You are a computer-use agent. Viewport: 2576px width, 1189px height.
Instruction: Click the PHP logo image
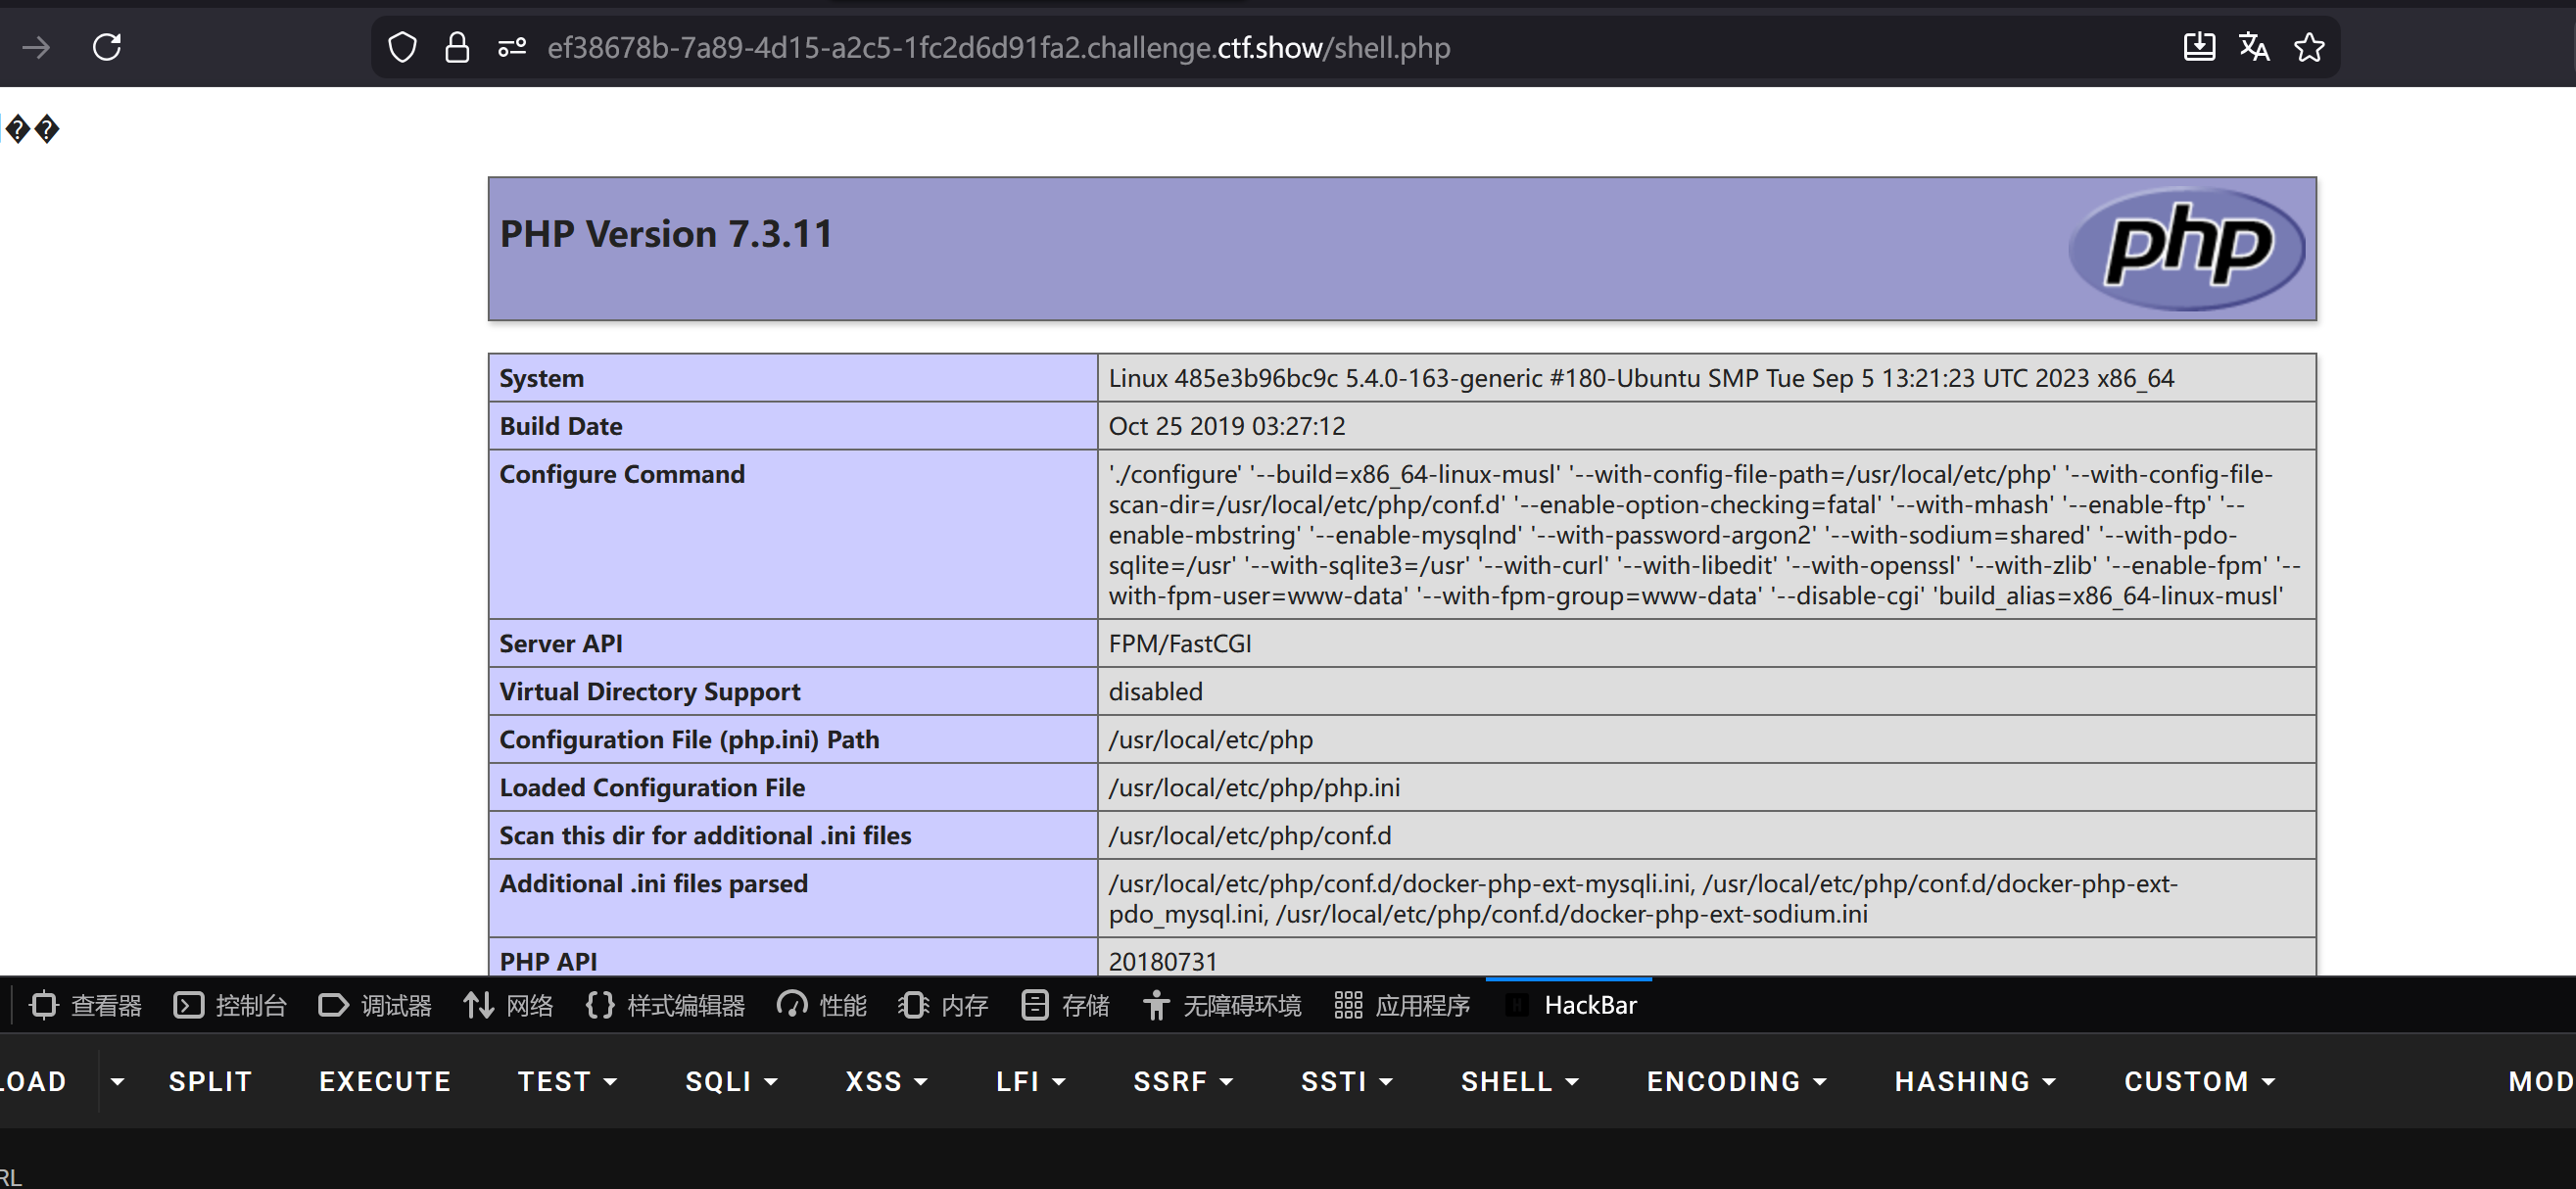[2186, 248]
